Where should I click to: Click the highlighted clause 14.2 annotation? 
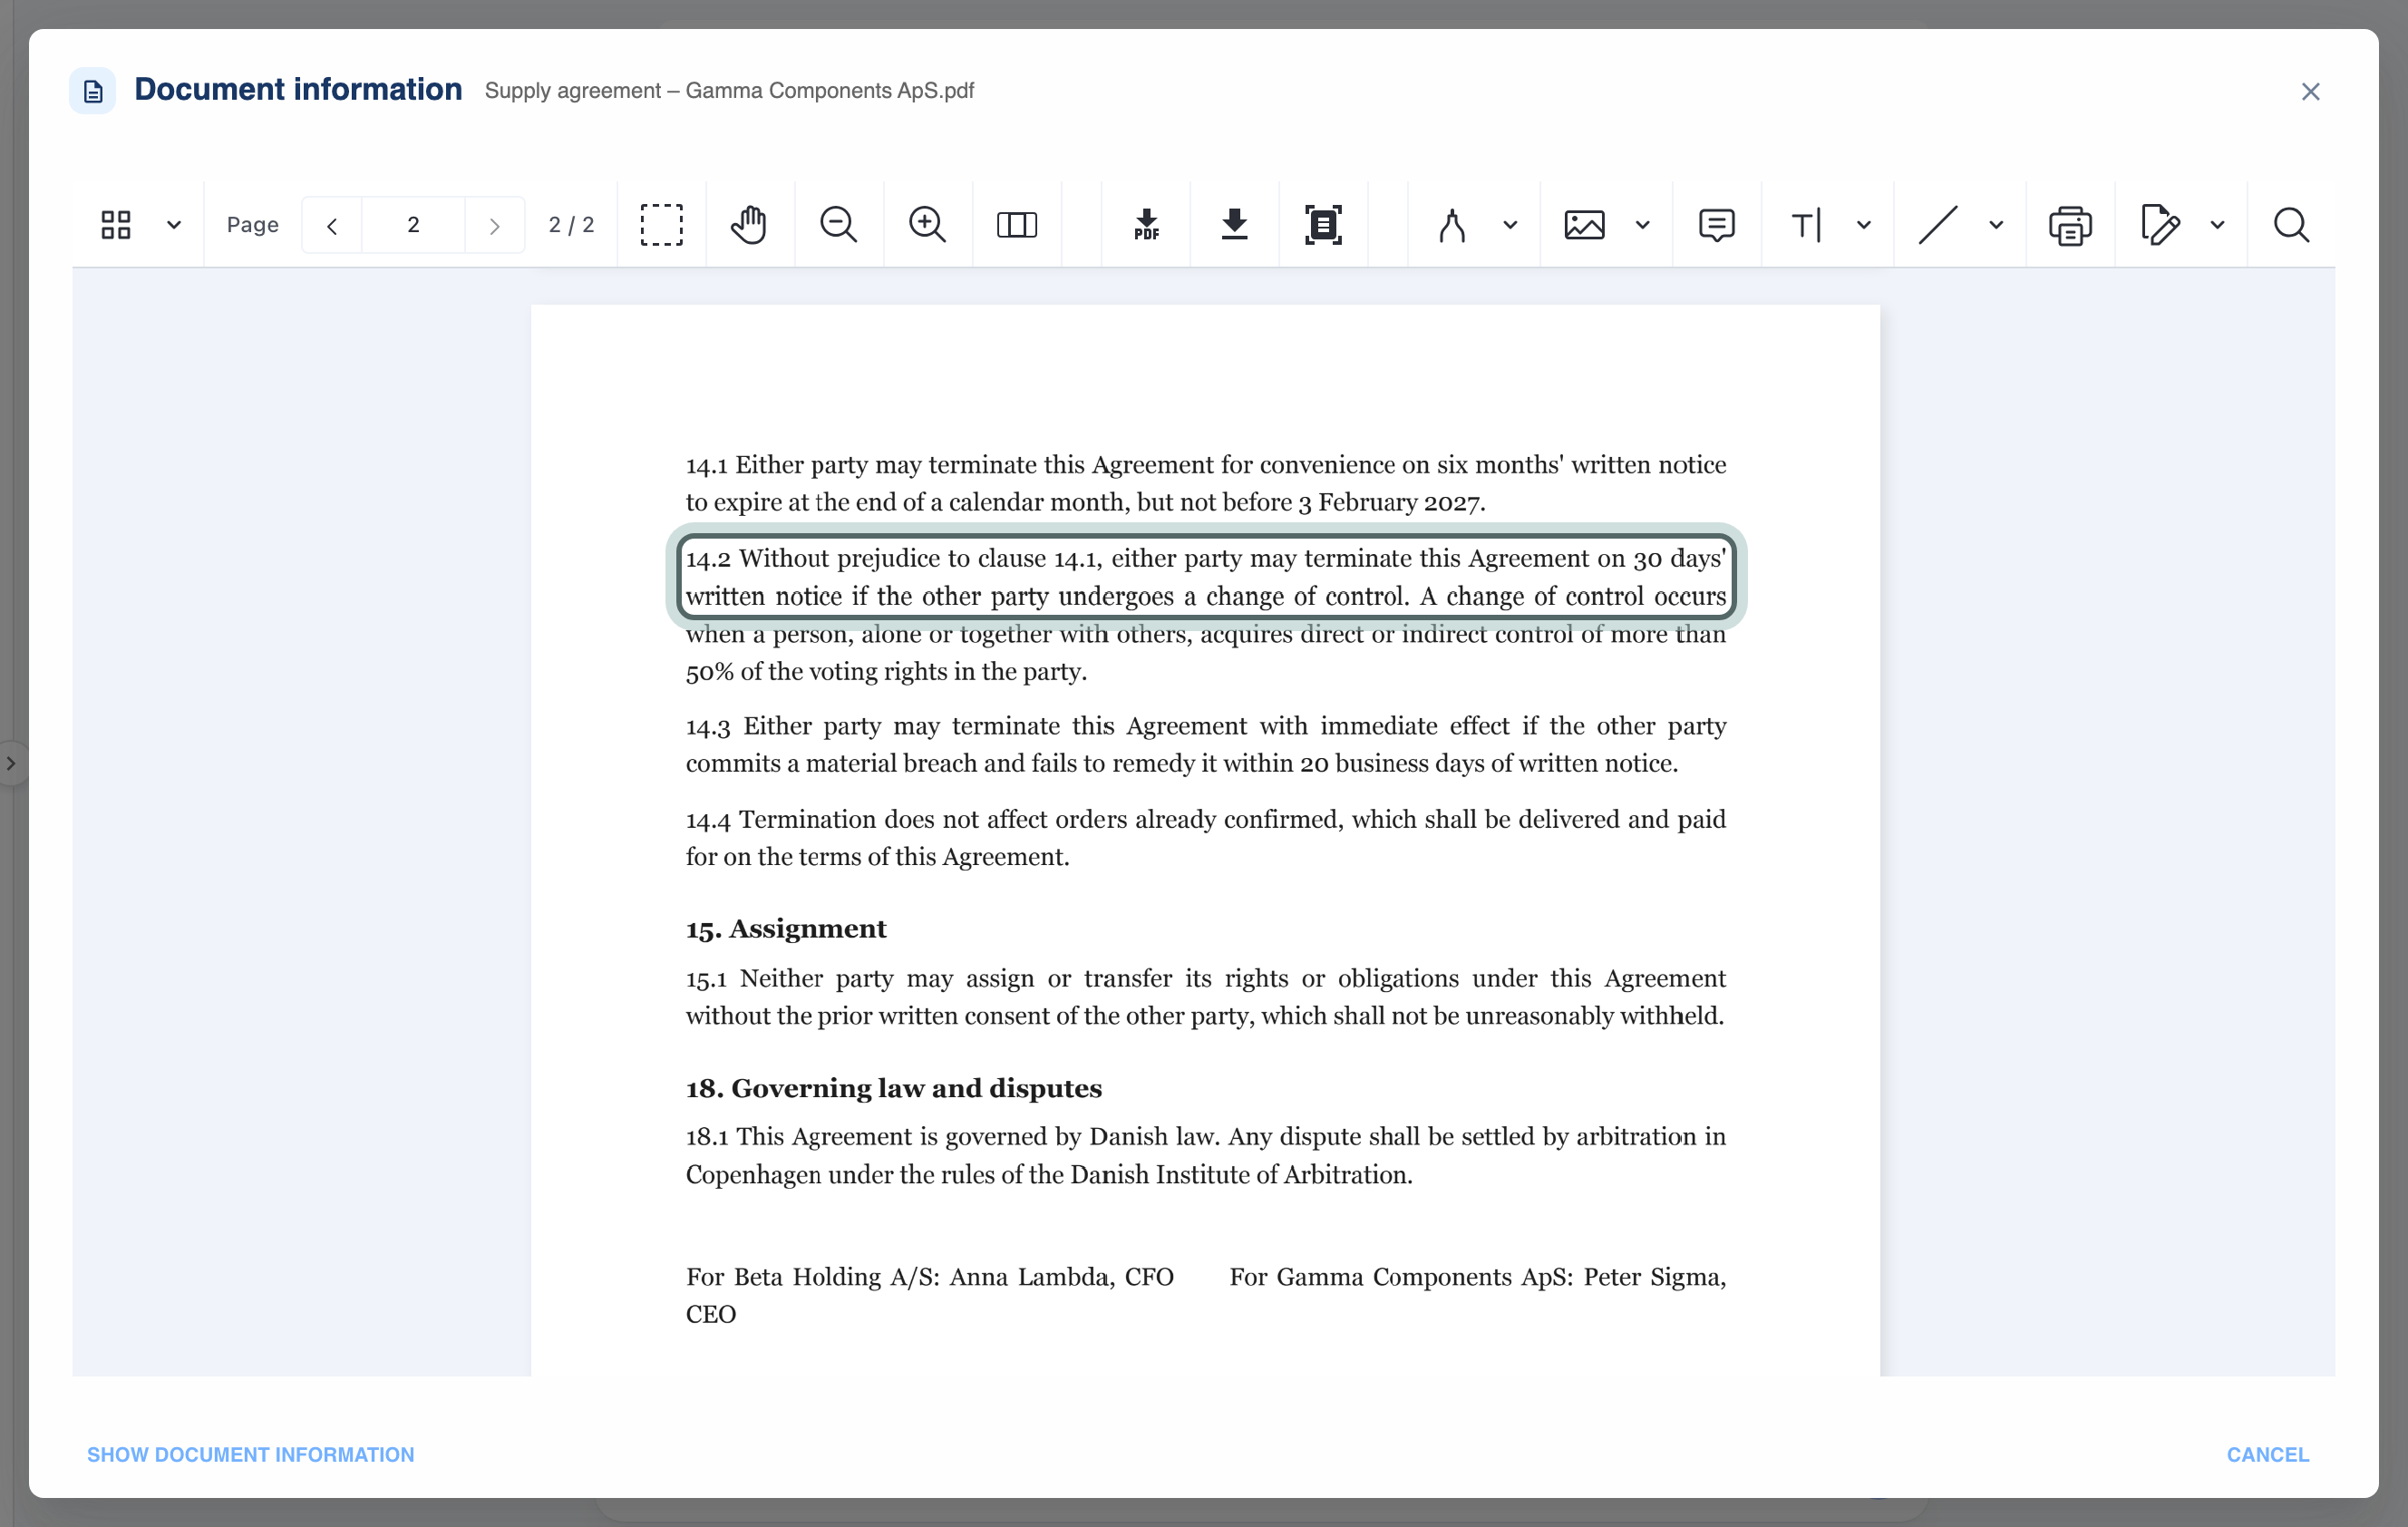[x=1206, y=577]
